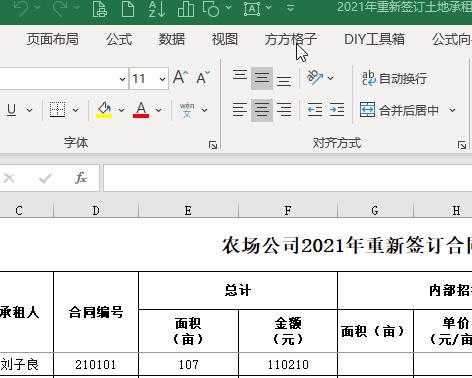Switch to the 数据 tab

pyautogui.click(x=172, y=39)
